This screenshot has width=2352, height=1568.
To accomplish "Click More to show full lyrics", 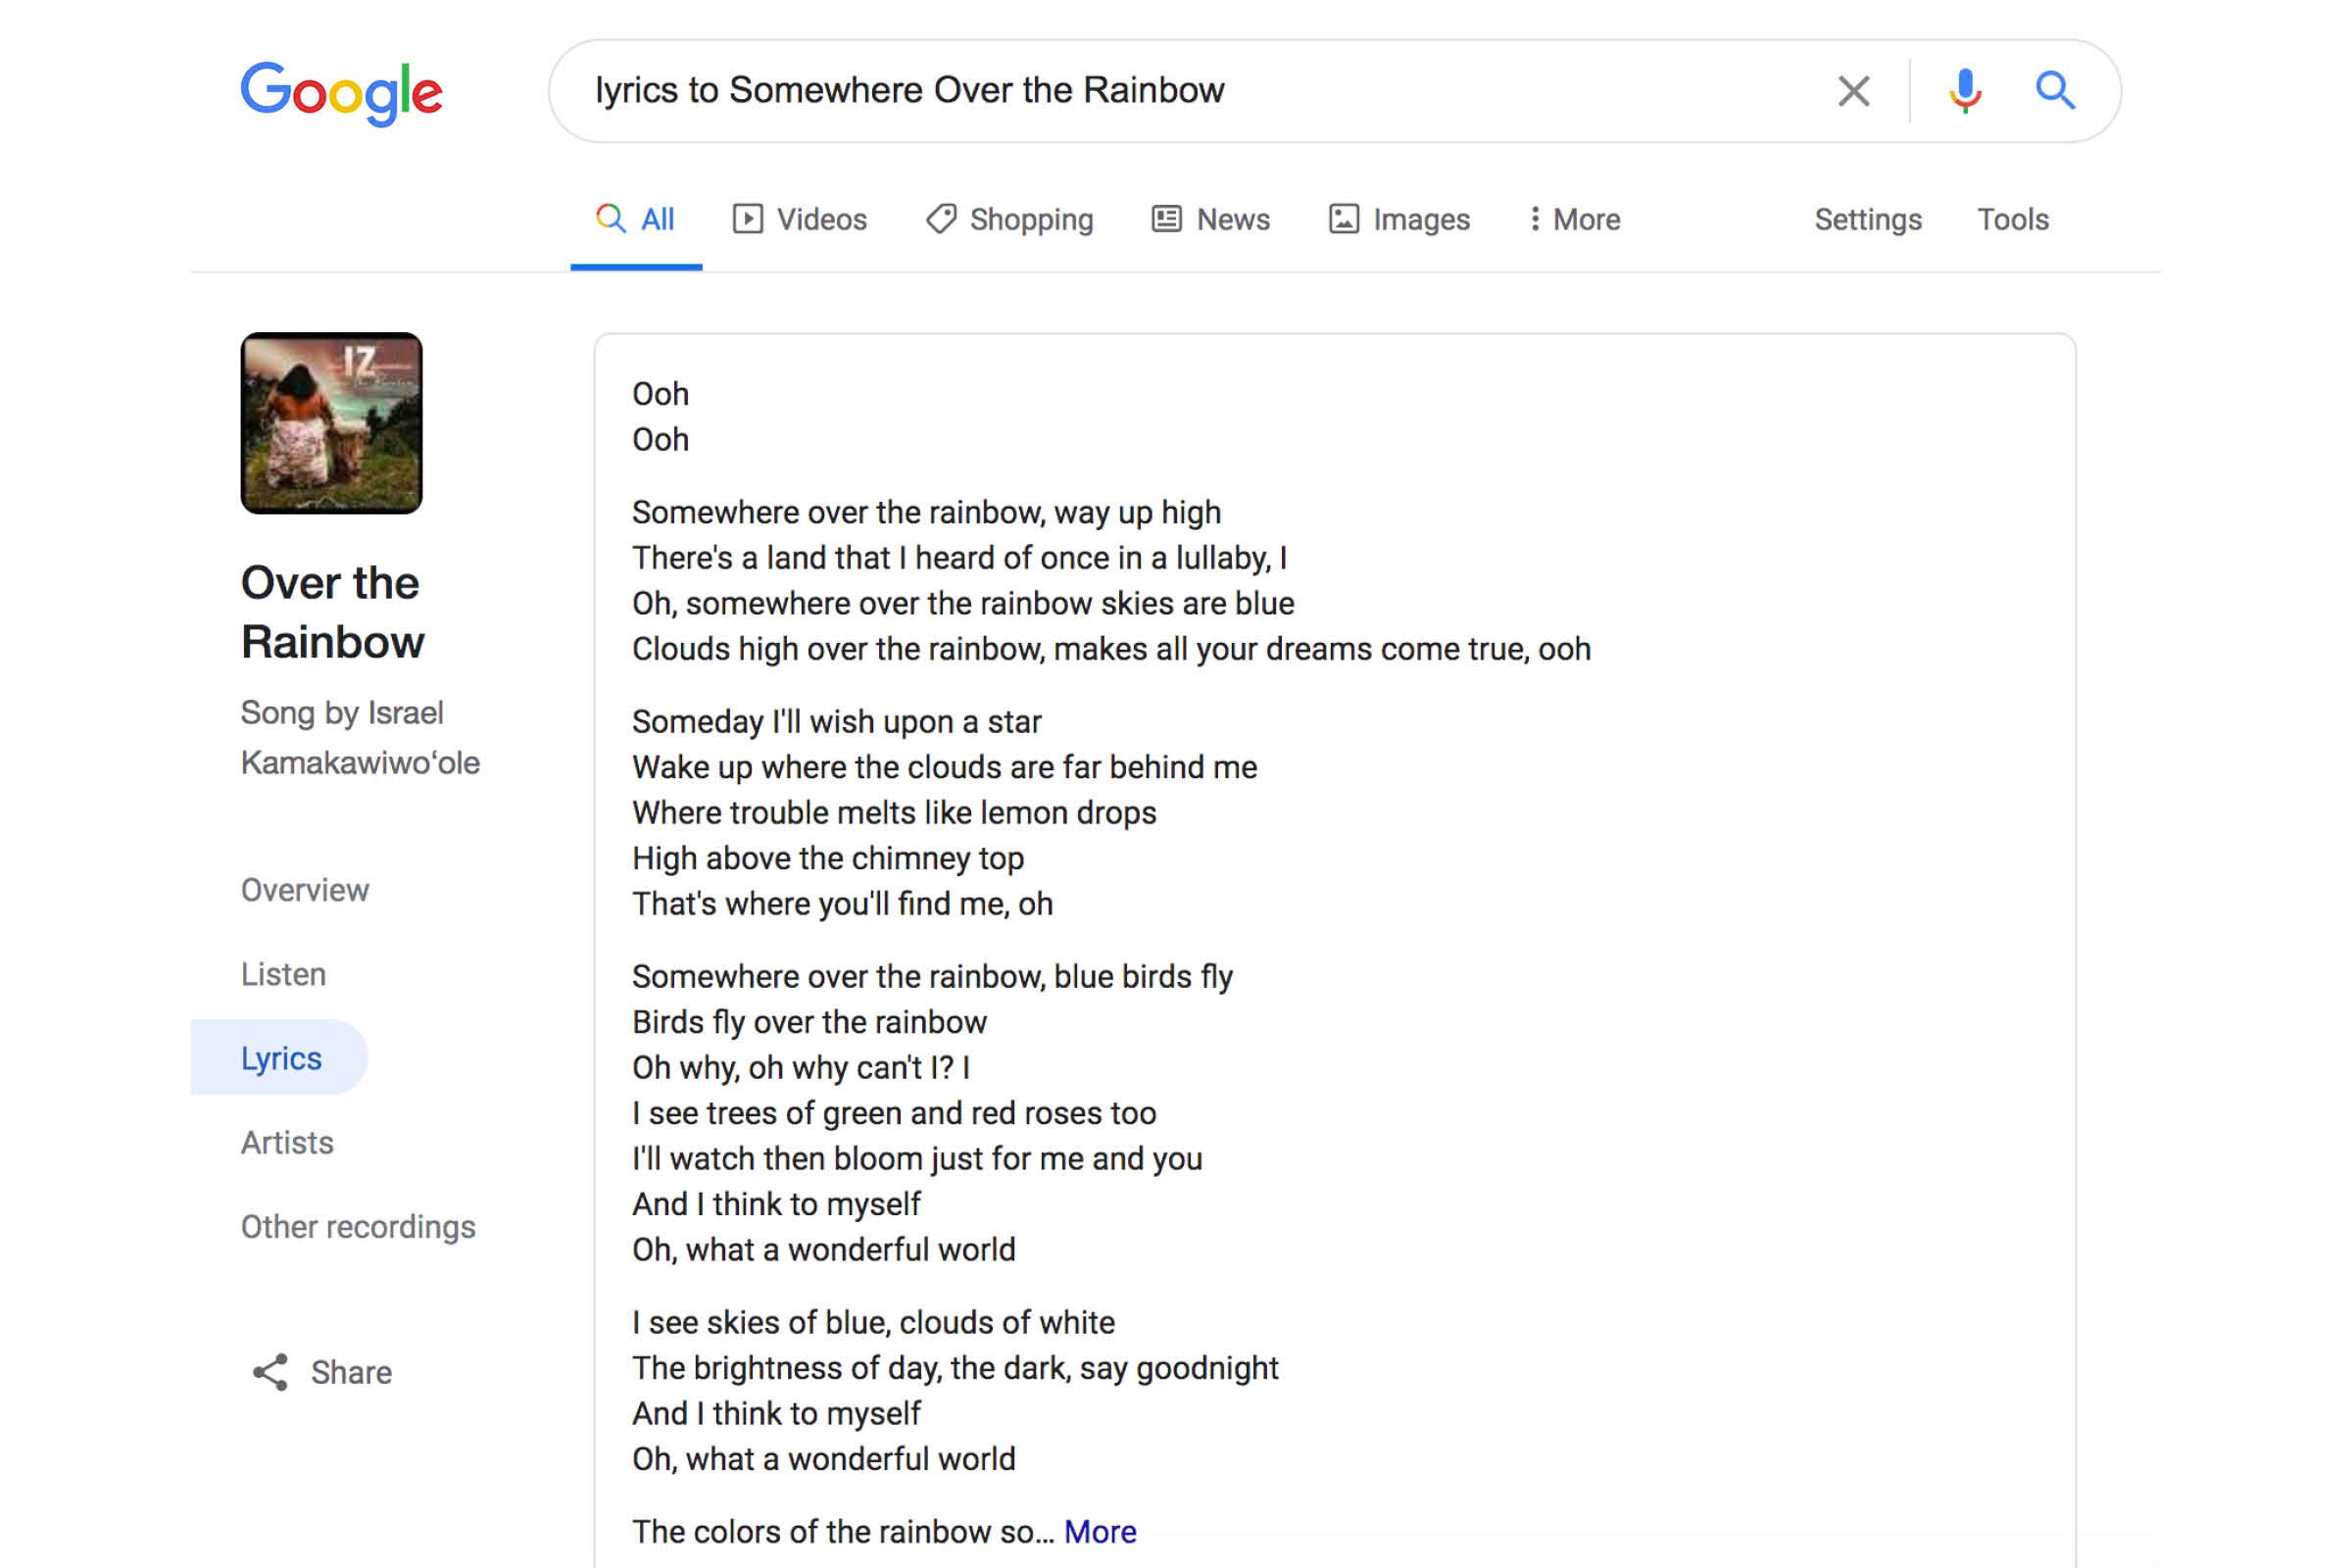I will [x=1100, y=1530].
